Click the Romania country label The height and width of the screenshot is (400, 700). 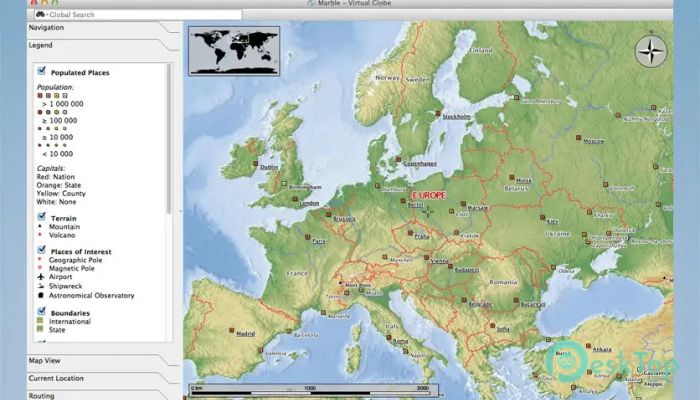click(x=503, y=282)
